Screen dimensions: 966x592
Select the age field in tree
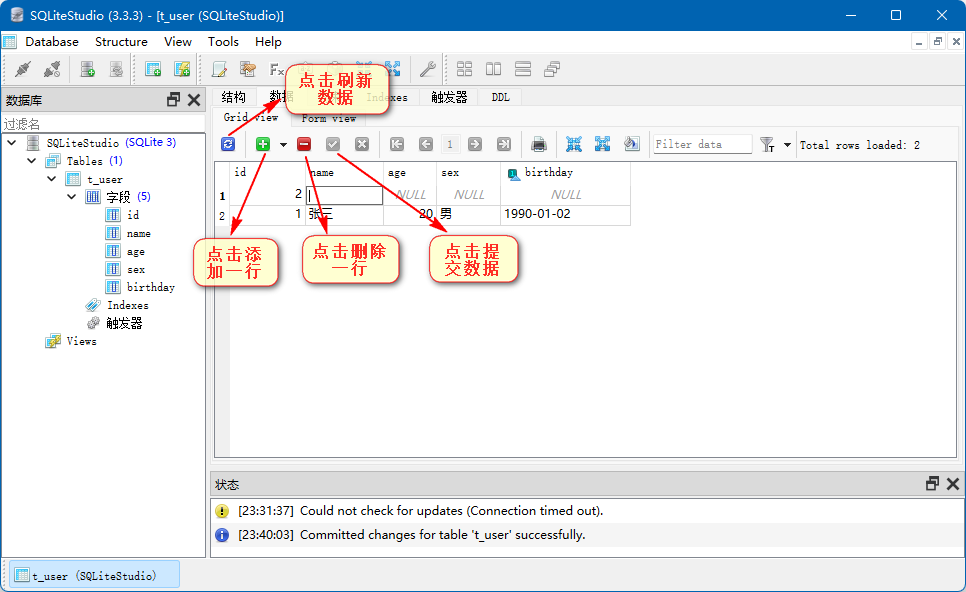click(x=136, y=251)
